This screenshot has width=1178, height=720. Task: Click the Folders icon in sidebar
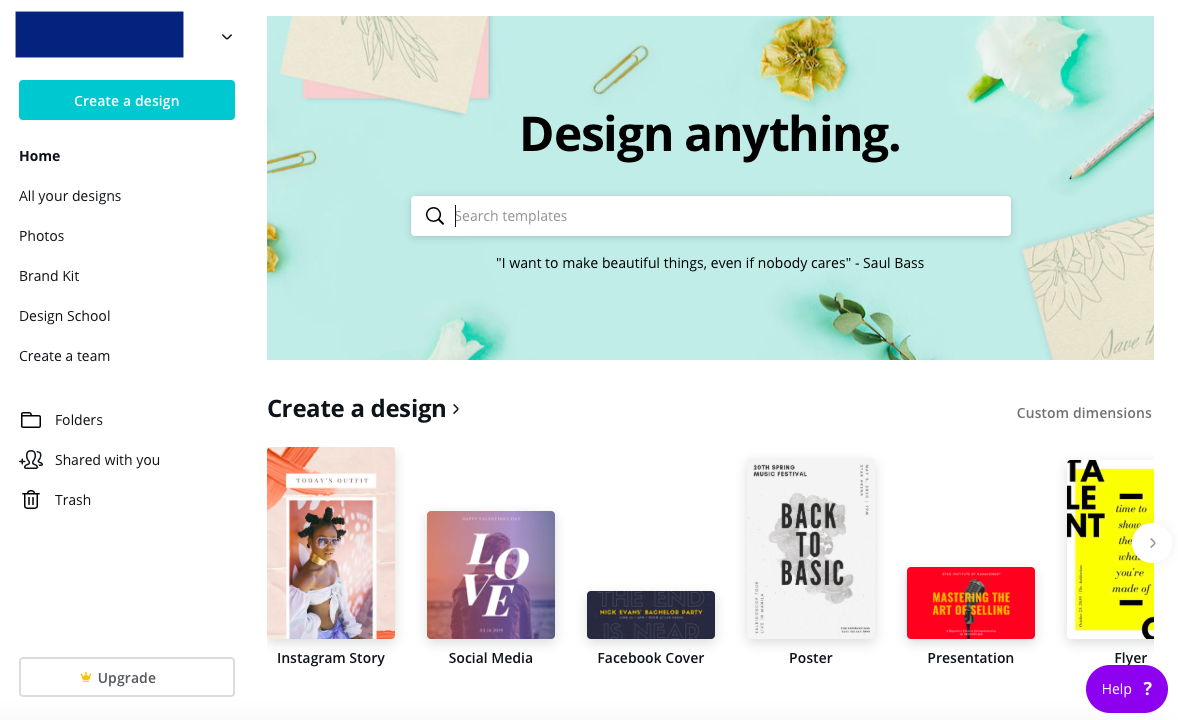pyautogui.click(x=31, y=420)
